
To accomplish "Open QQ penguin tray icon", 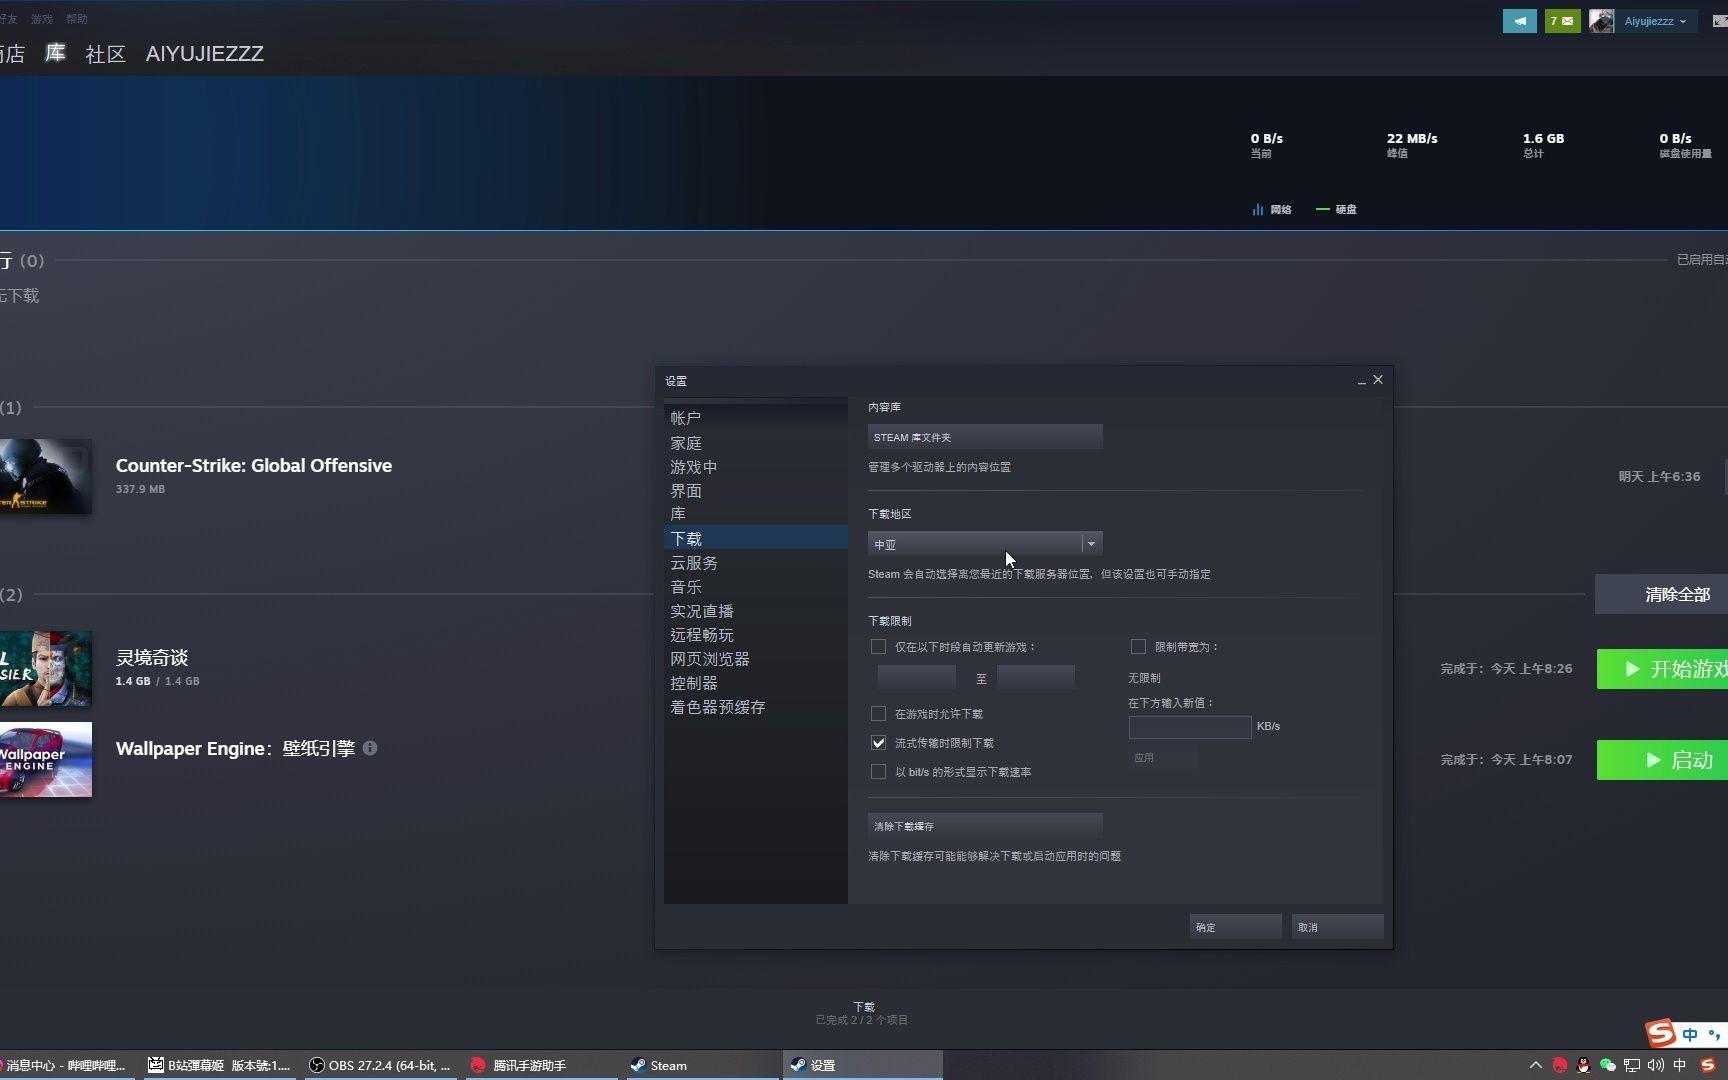I will 1583,1065.
